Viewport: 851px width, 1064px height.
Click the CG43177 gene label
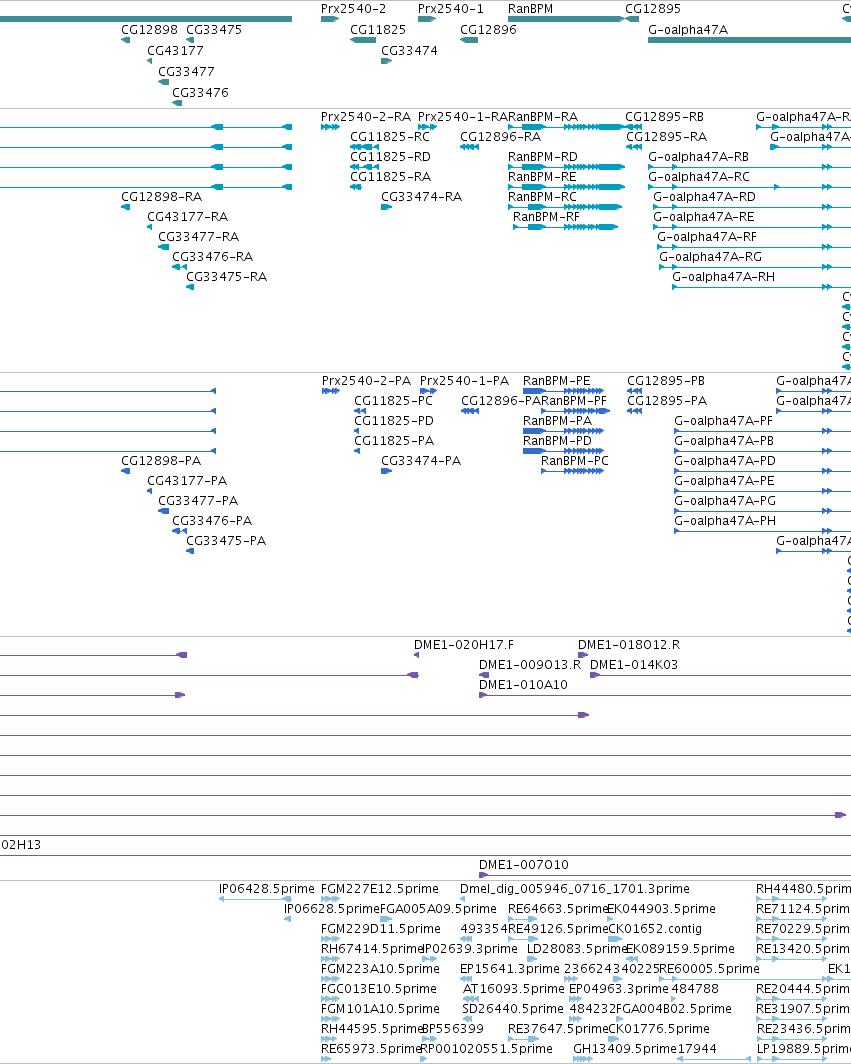175,51
